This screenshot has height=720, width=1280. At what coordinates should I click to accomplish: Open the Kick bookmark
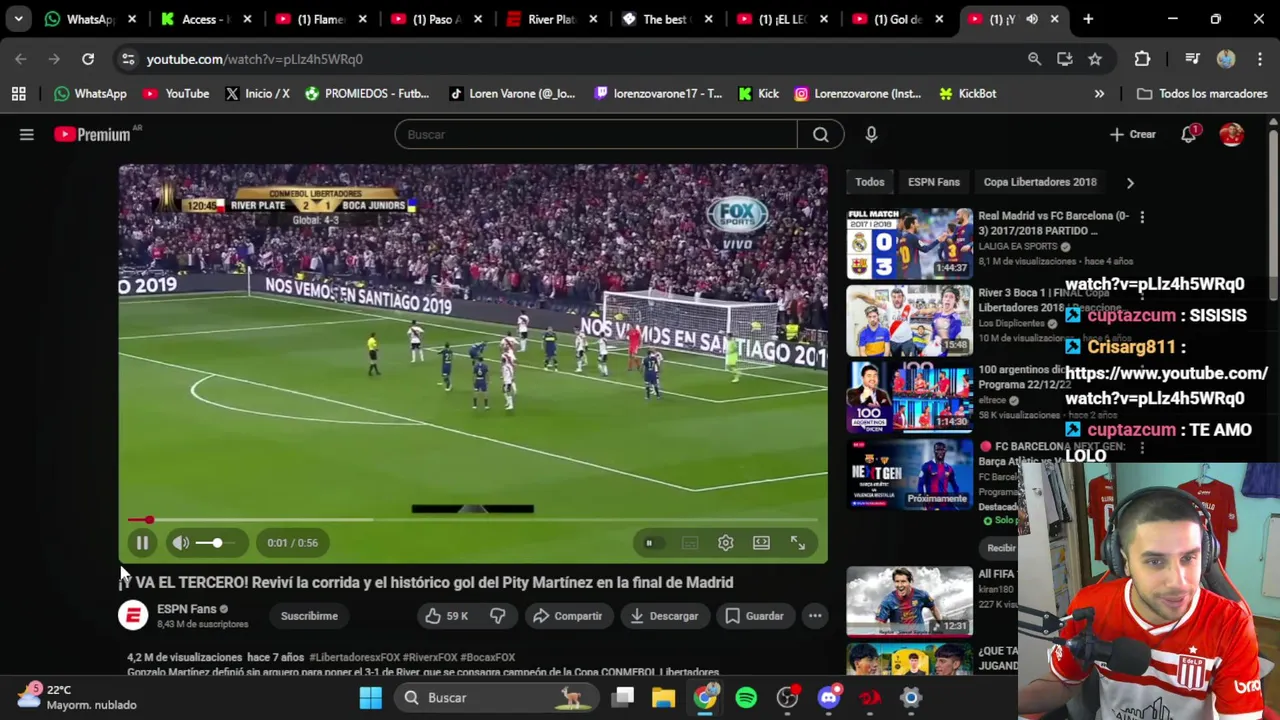click(758, 94)
